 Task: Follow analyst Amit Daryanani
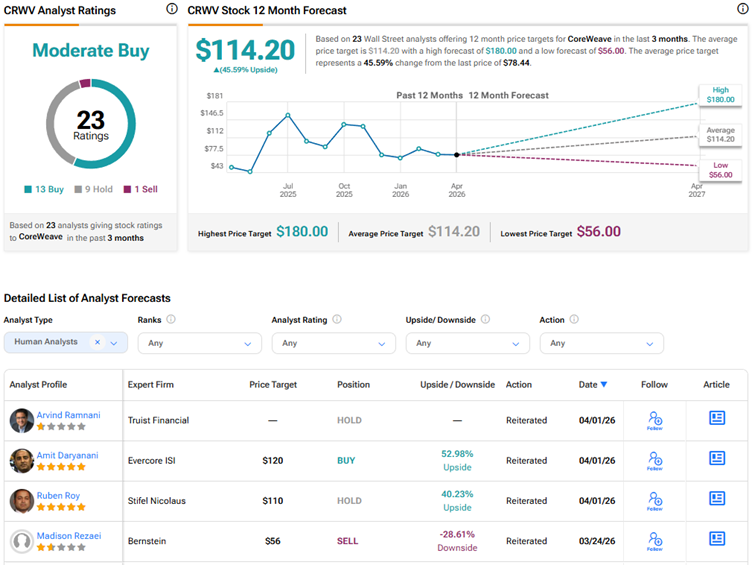655,460
